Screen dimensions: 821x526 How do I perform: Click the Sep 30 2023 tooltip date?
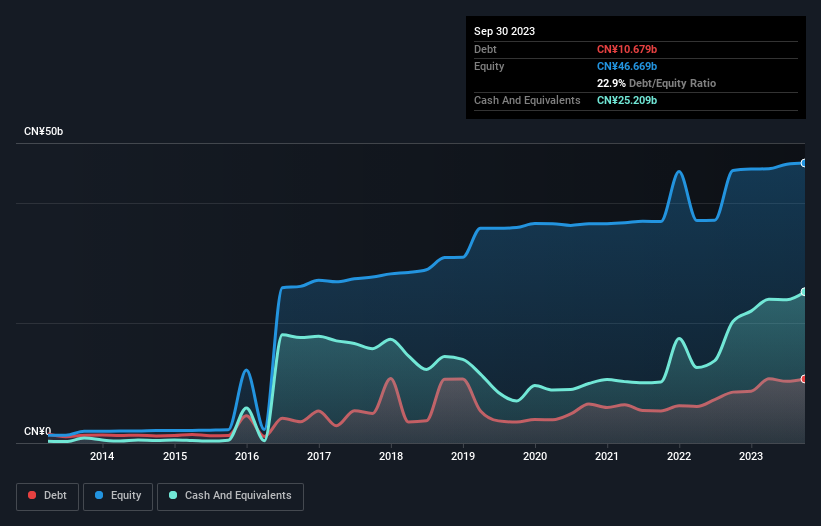click(504, 31)
